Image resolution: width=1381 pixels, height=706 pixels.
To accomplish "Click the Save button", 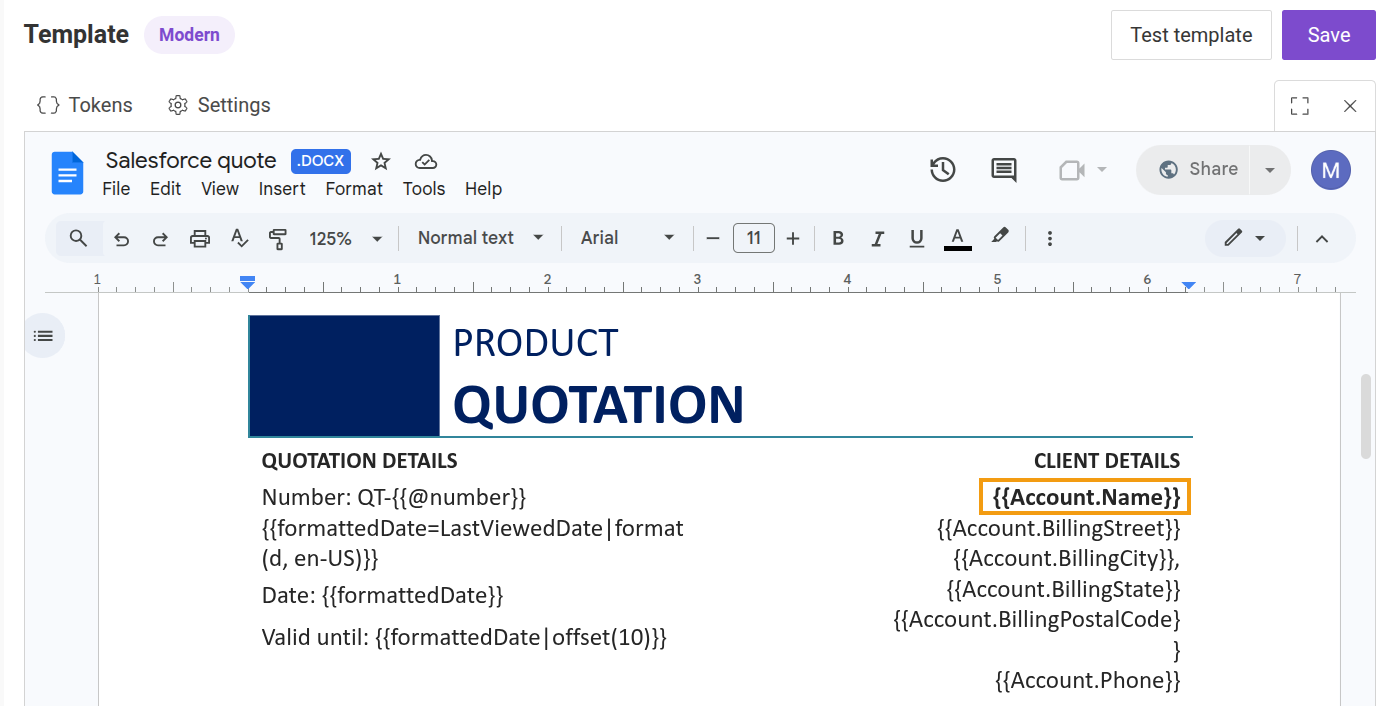I will click(x=1328, y=35).
